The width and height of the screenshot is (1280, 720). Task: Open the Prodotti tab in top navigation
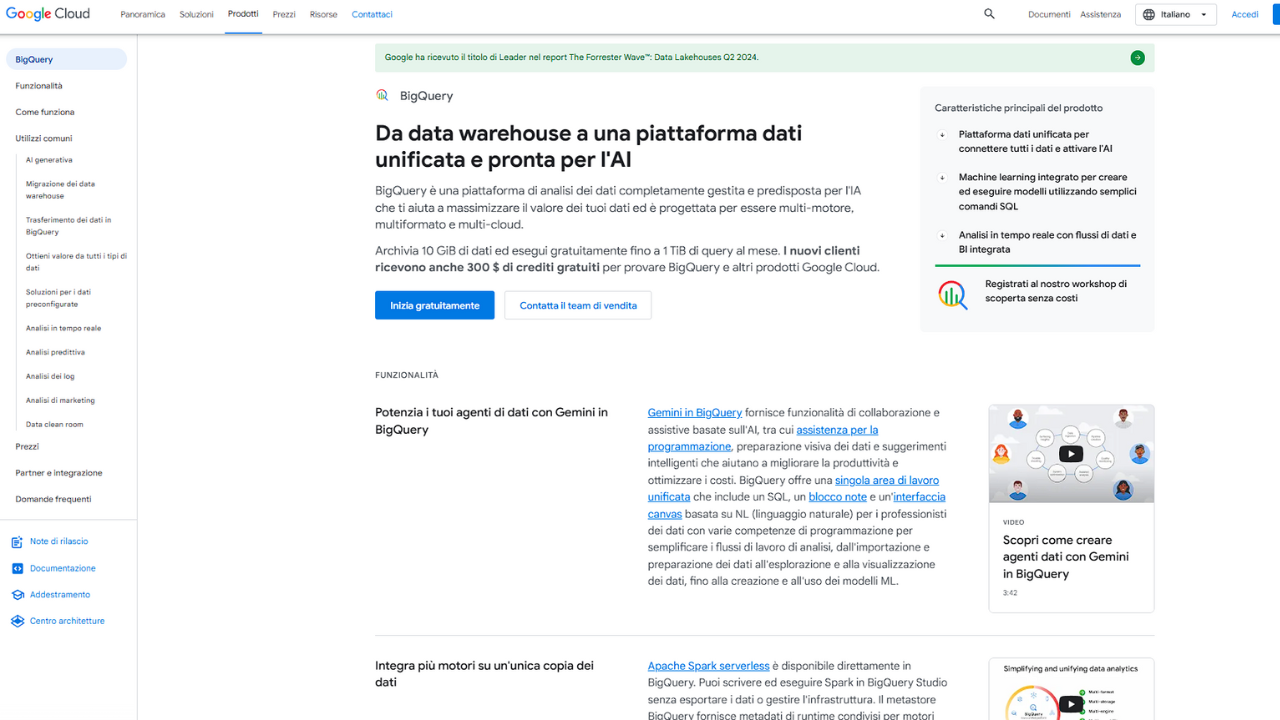(x=243, y=14)
